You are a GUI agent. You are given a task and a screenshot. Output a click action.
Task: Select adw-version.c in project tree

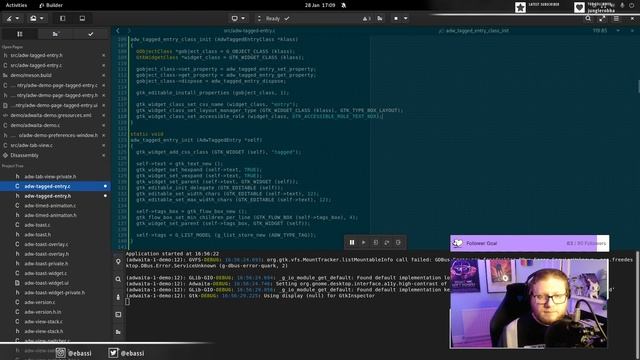55,302
